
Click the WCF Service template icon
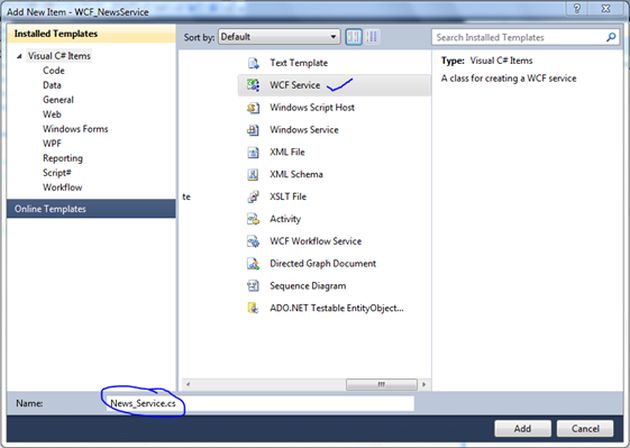coord(253,85)
